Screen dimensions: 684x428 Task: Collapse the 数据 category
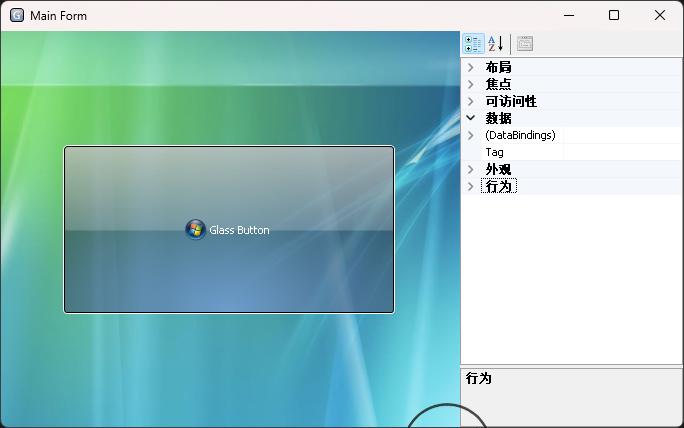(x=471, y=118)
